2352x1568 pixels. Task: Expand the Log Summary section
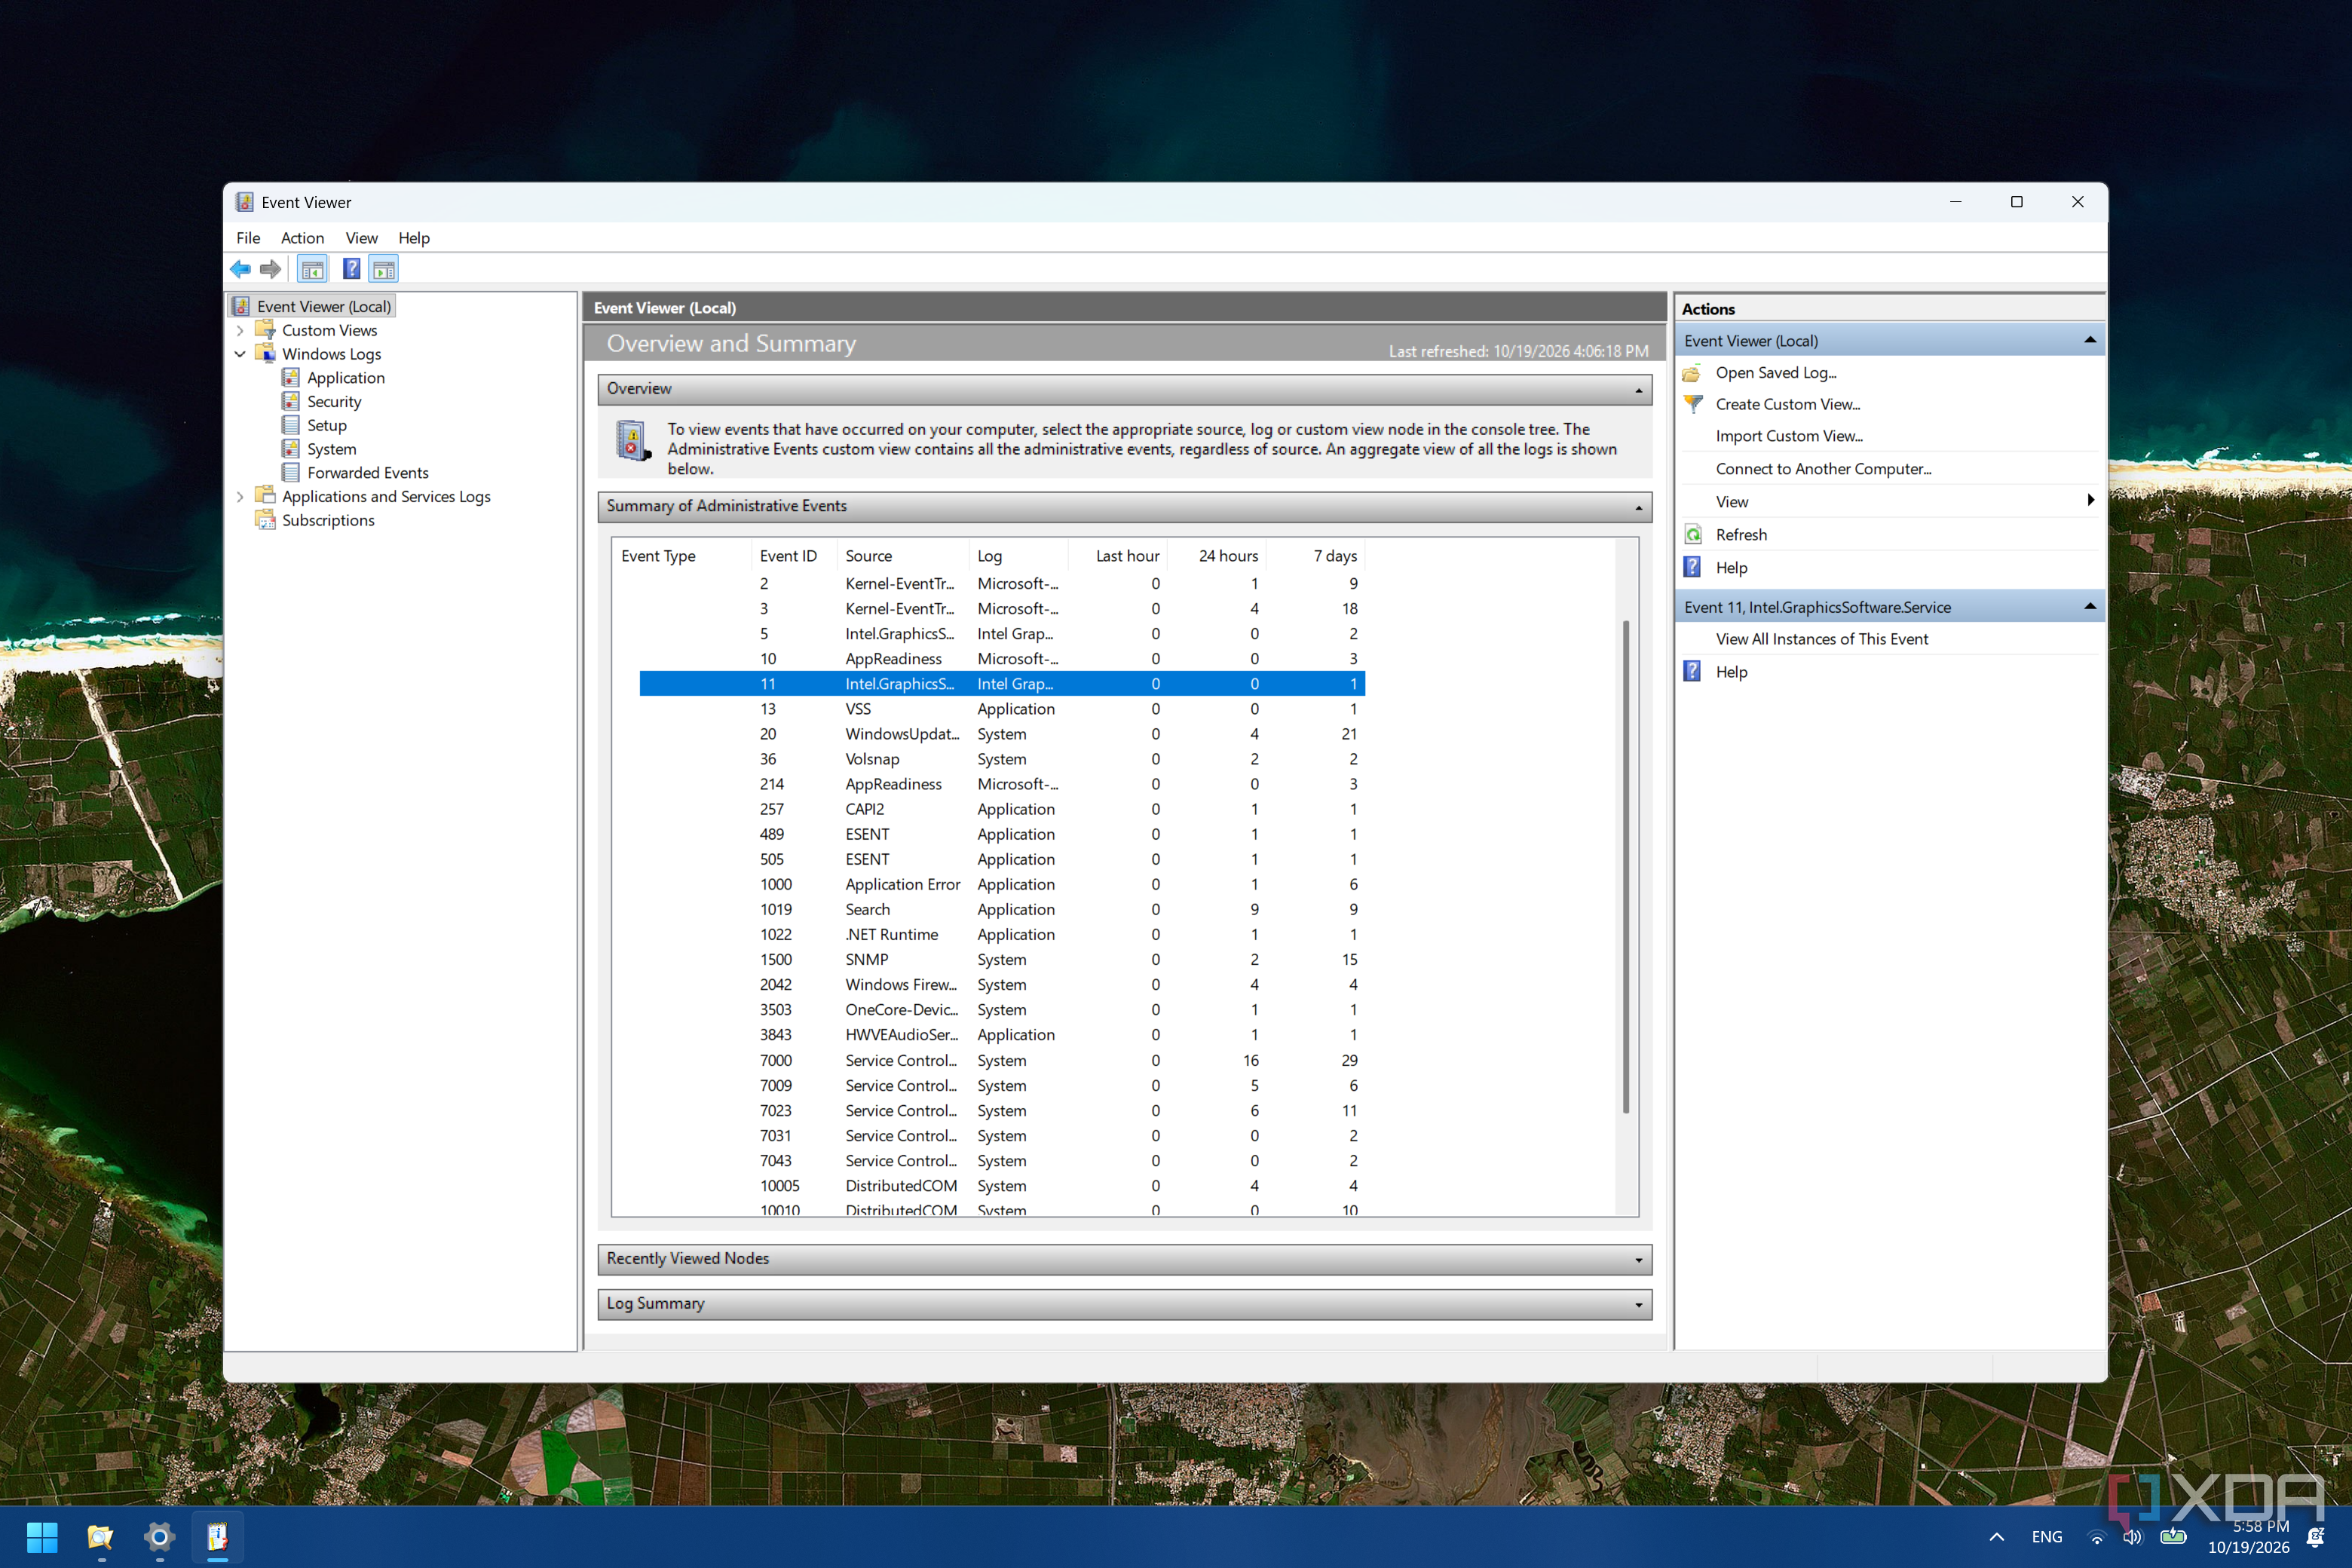1638,1305
